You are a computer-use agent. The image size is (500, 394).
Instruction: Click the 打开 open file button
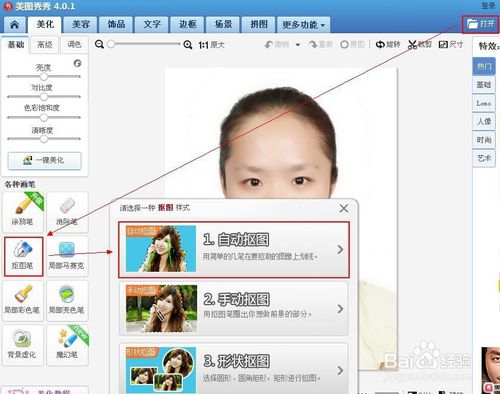480,24
